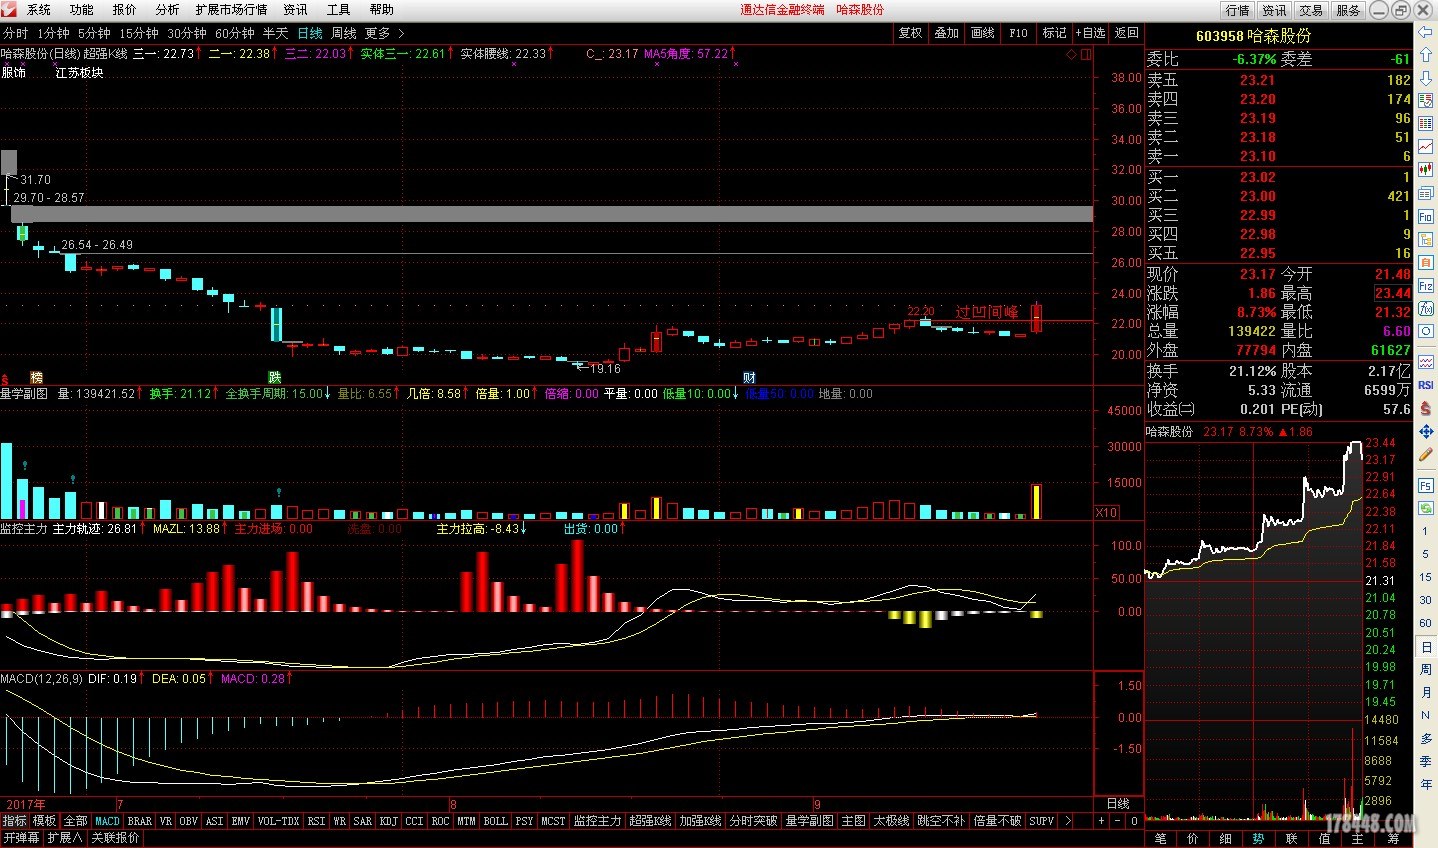Click the back arrow icon in right sidebar
The height and width of the screenshot is (848, 1438).
point(1426,33)
